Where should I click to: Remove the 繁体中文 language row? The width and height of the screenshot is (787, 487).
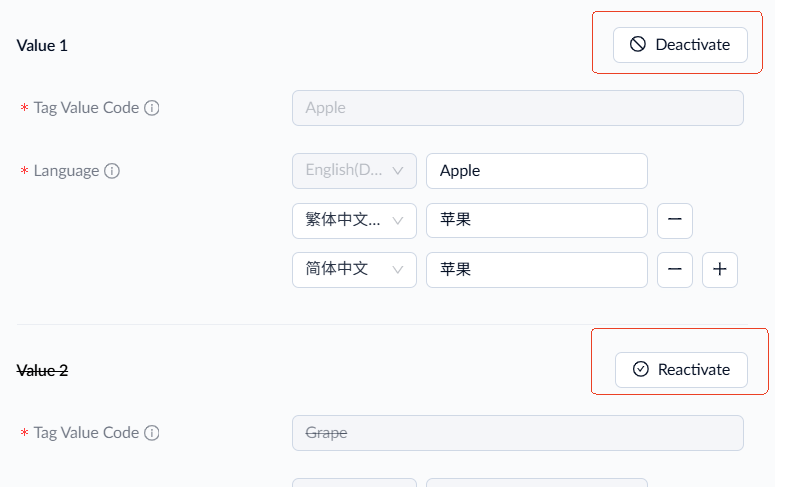tap(674, 220)
